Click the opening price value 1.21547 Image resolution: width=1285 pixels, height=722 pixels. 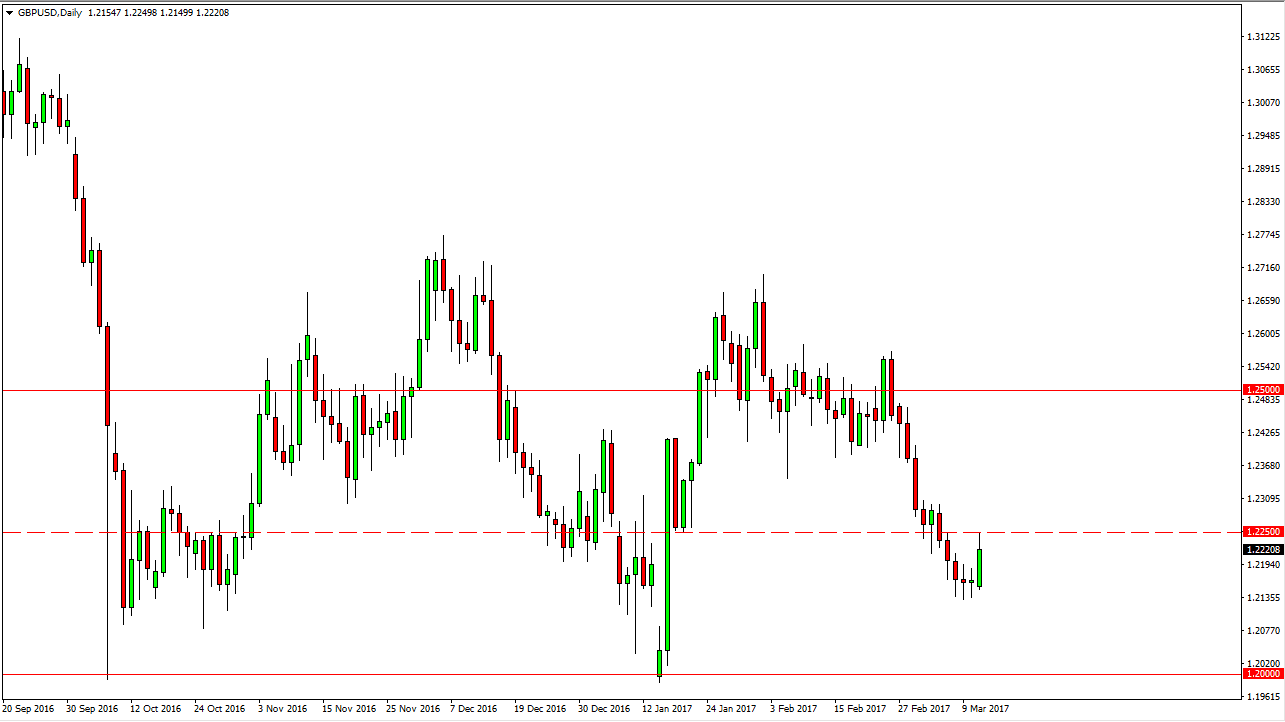[103, 13]
